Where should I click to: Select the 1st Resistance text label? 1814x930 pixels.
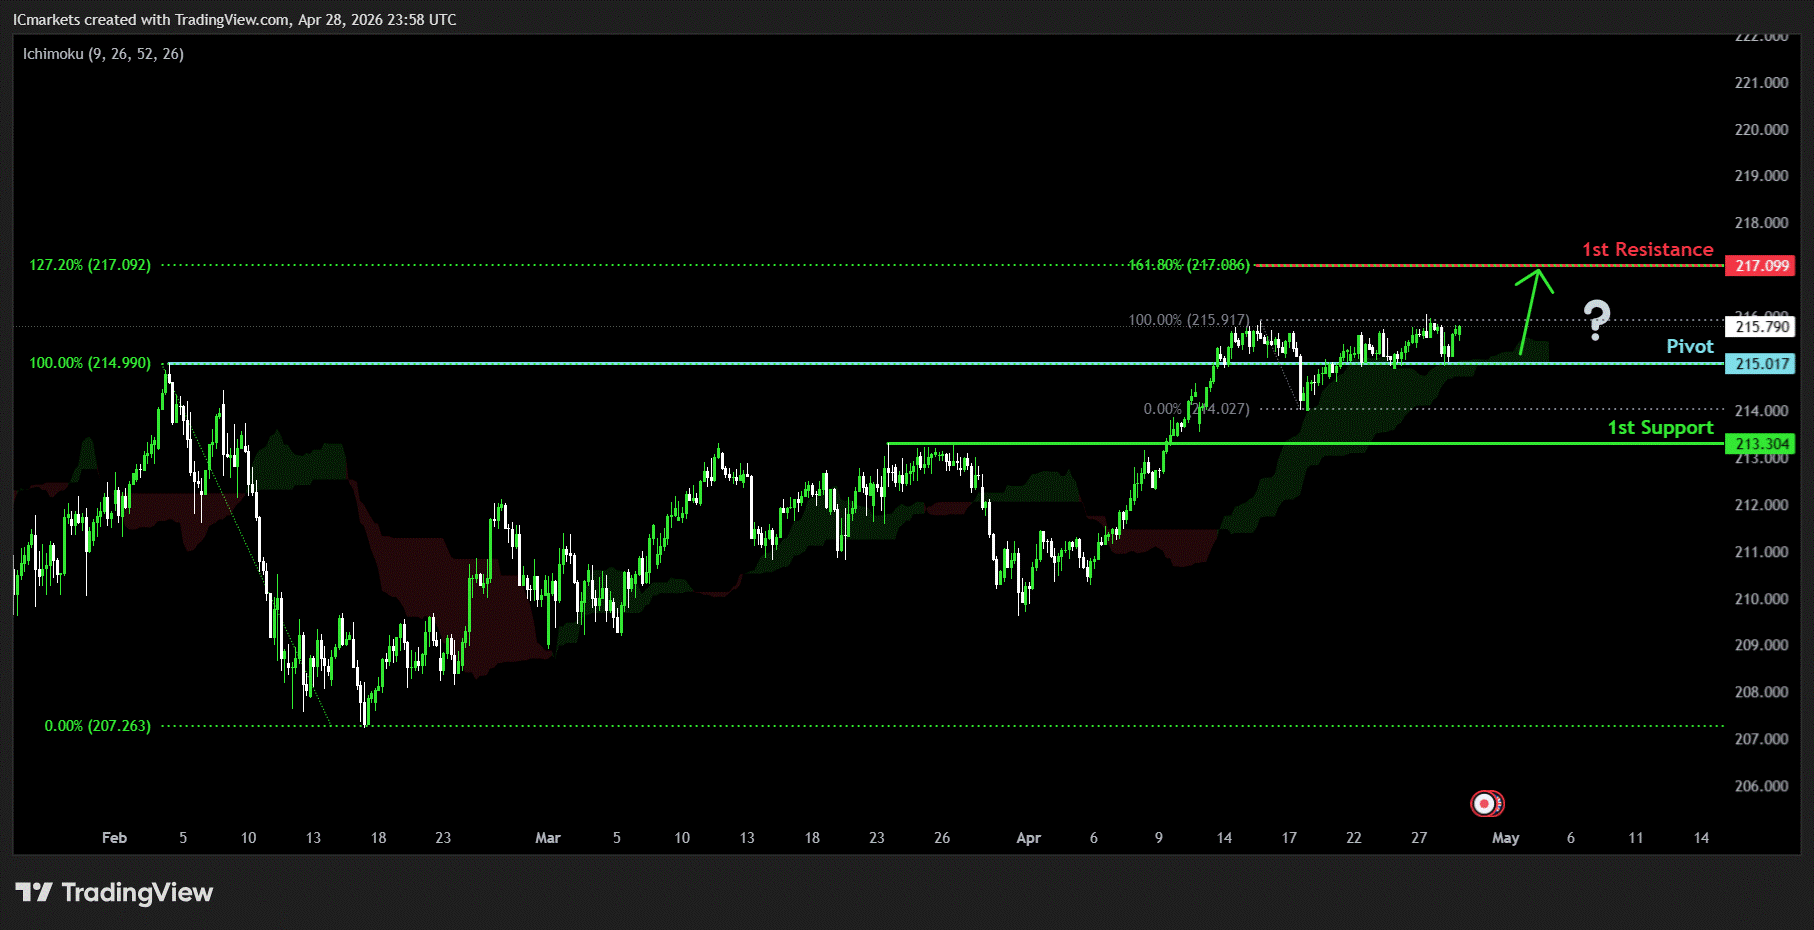(1647, 250)
